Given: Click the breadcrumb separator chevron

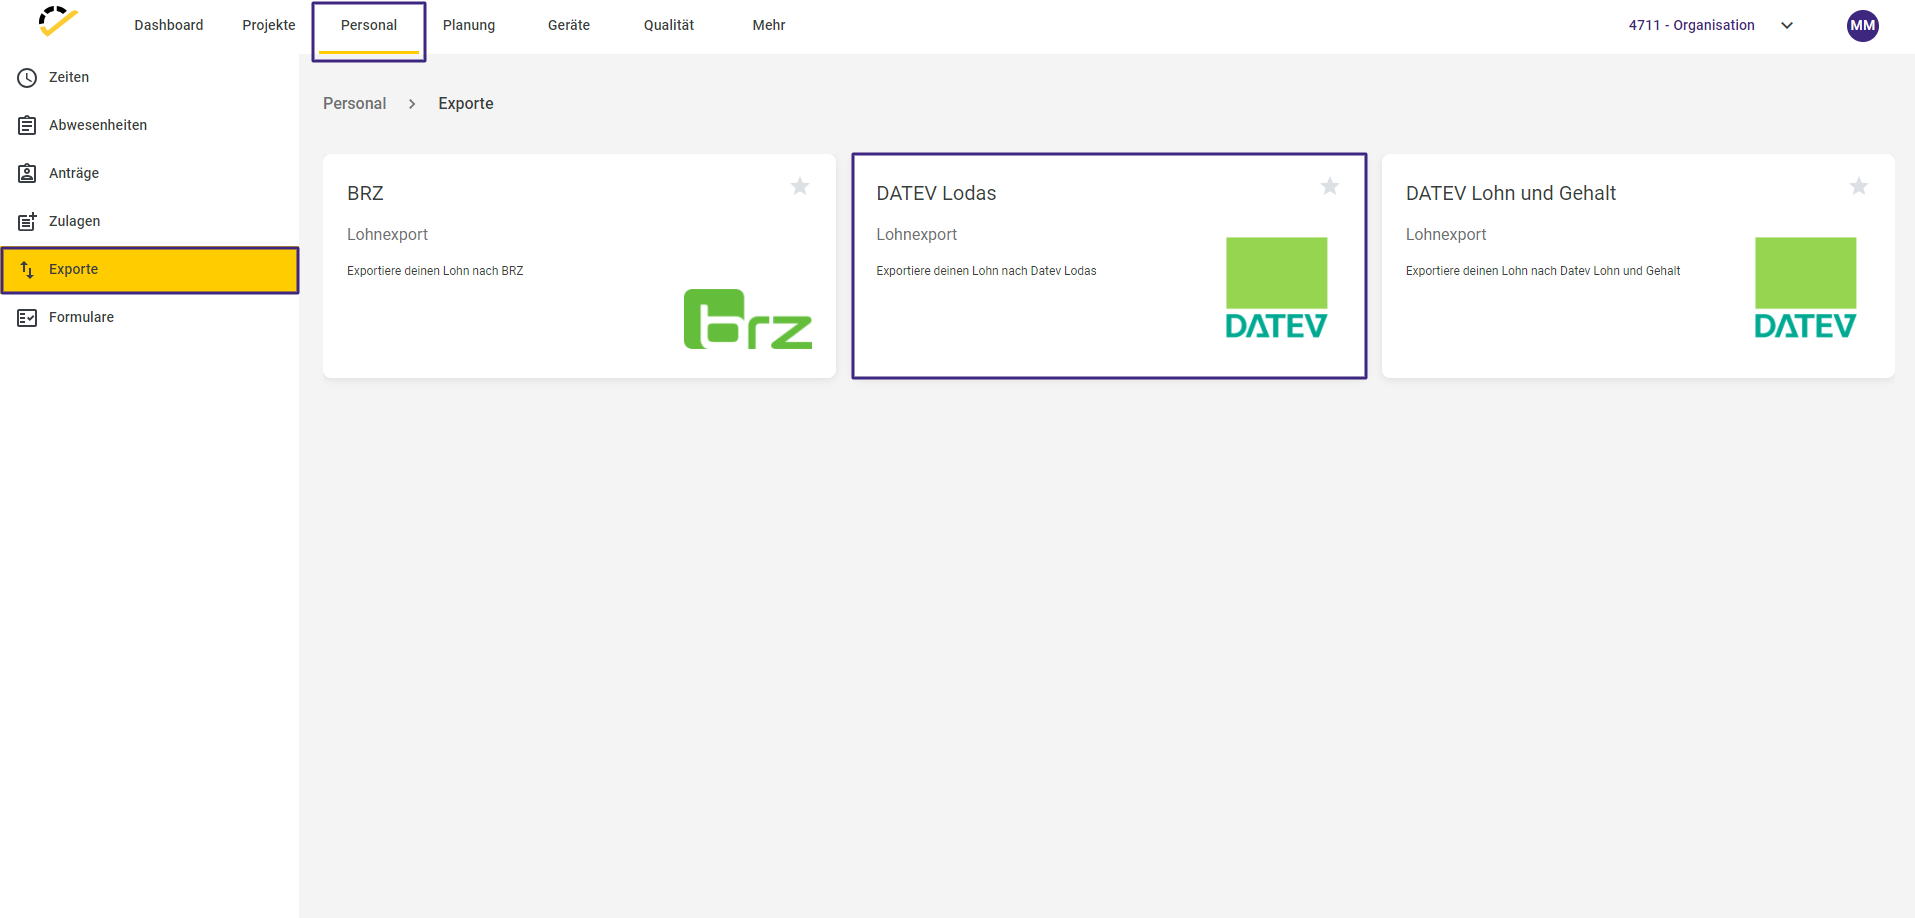Looking at the screenshot, I should click(x=412, y=104).
